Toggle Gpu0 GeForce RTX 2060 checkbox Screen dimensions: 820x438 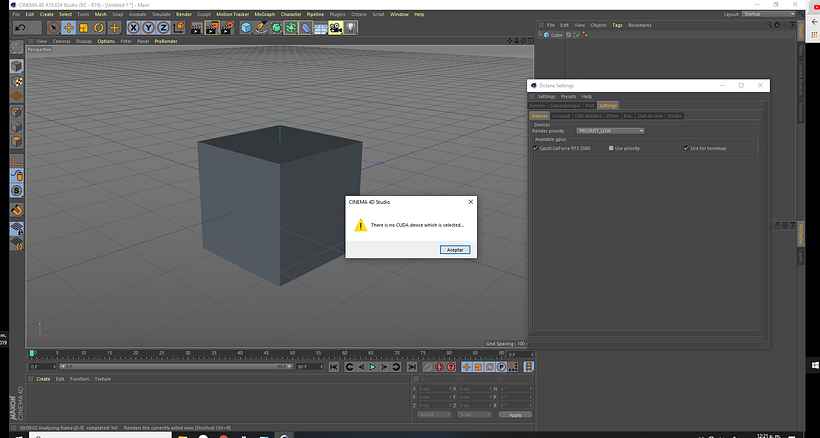536,148
